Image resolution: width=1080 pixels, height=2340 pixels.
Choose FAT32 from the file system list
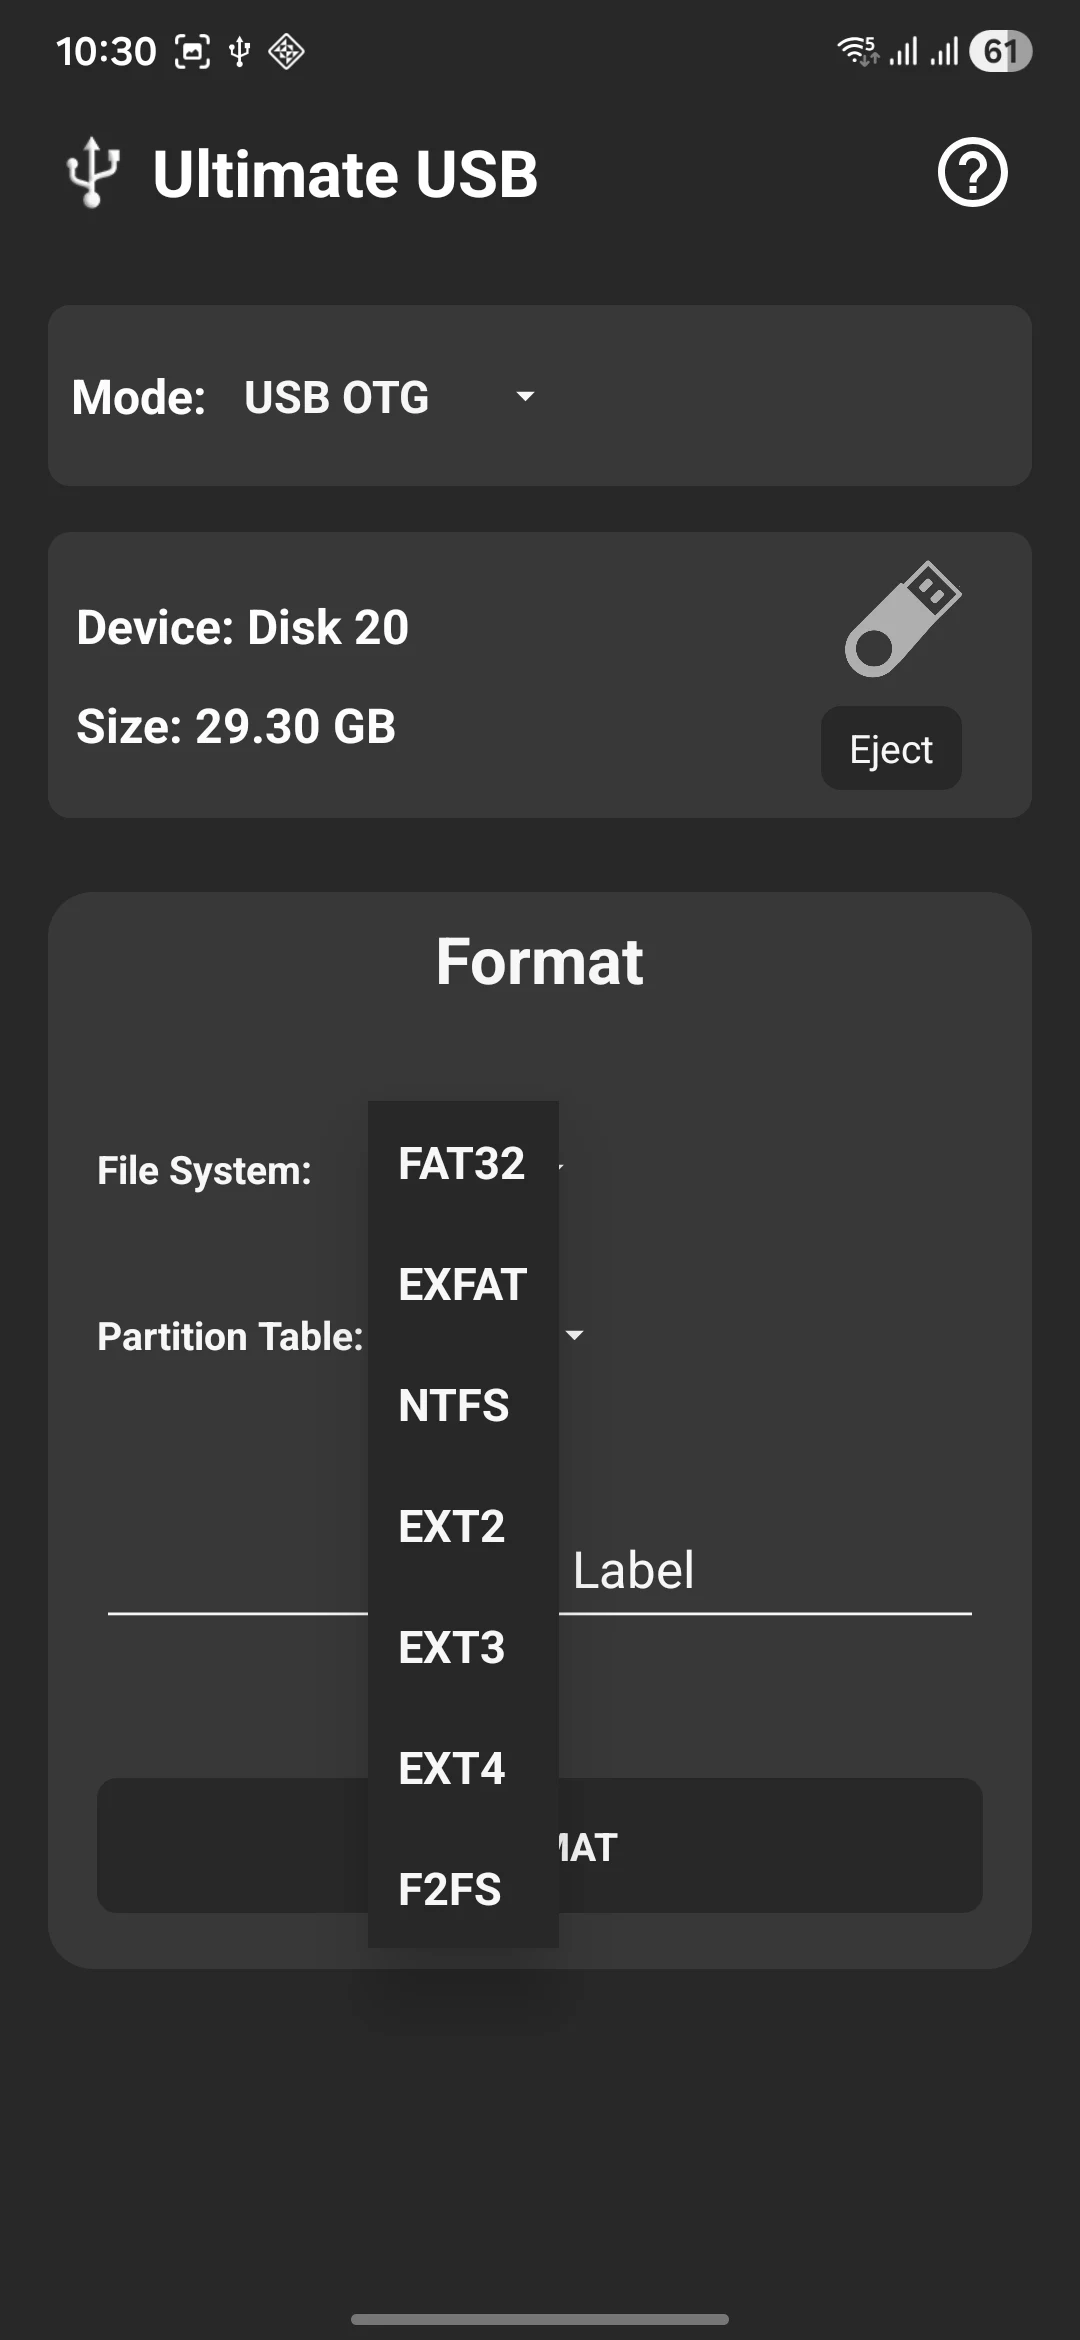pos(462,1164)
